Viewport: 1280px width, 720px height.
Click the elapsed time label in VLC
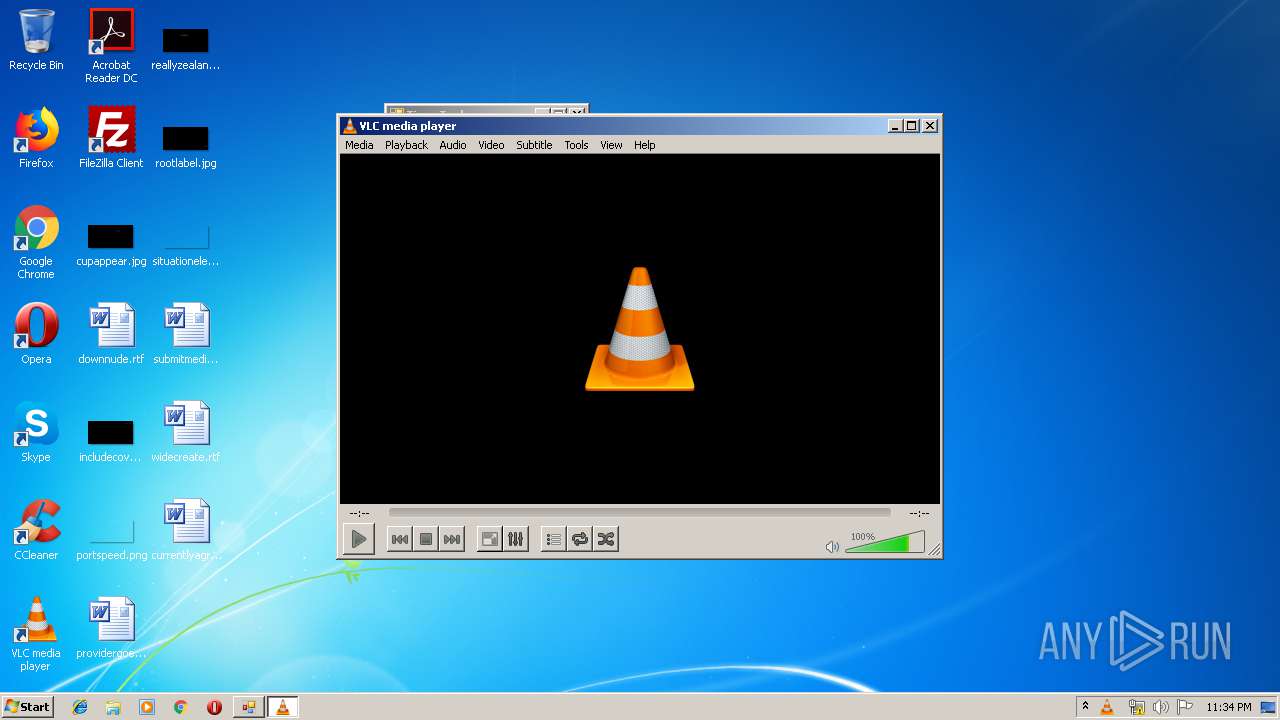359,513
